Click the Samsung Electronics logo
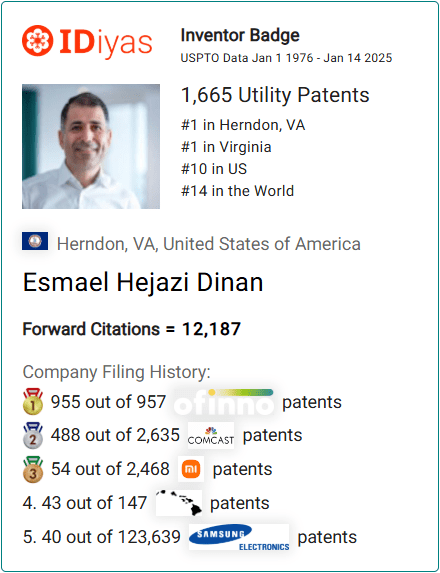The height and width of the screenshot is (573, 440). click(239, 537)
